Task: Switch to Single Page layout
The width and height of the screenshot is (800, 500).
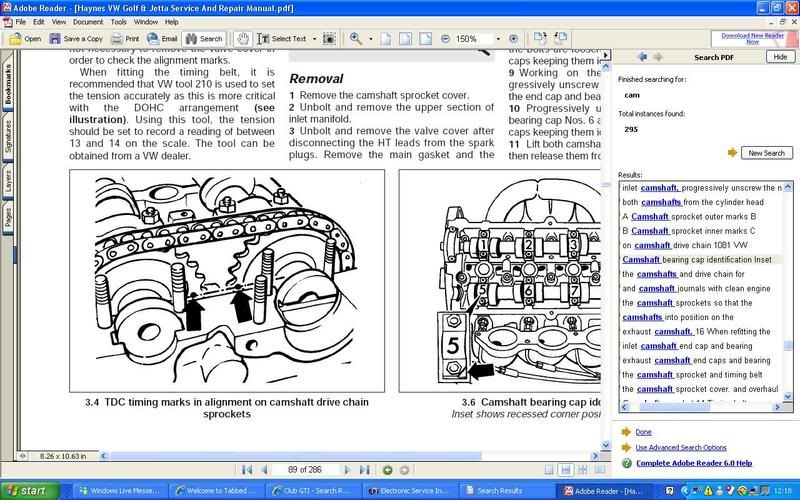Action: pos(549,470)
